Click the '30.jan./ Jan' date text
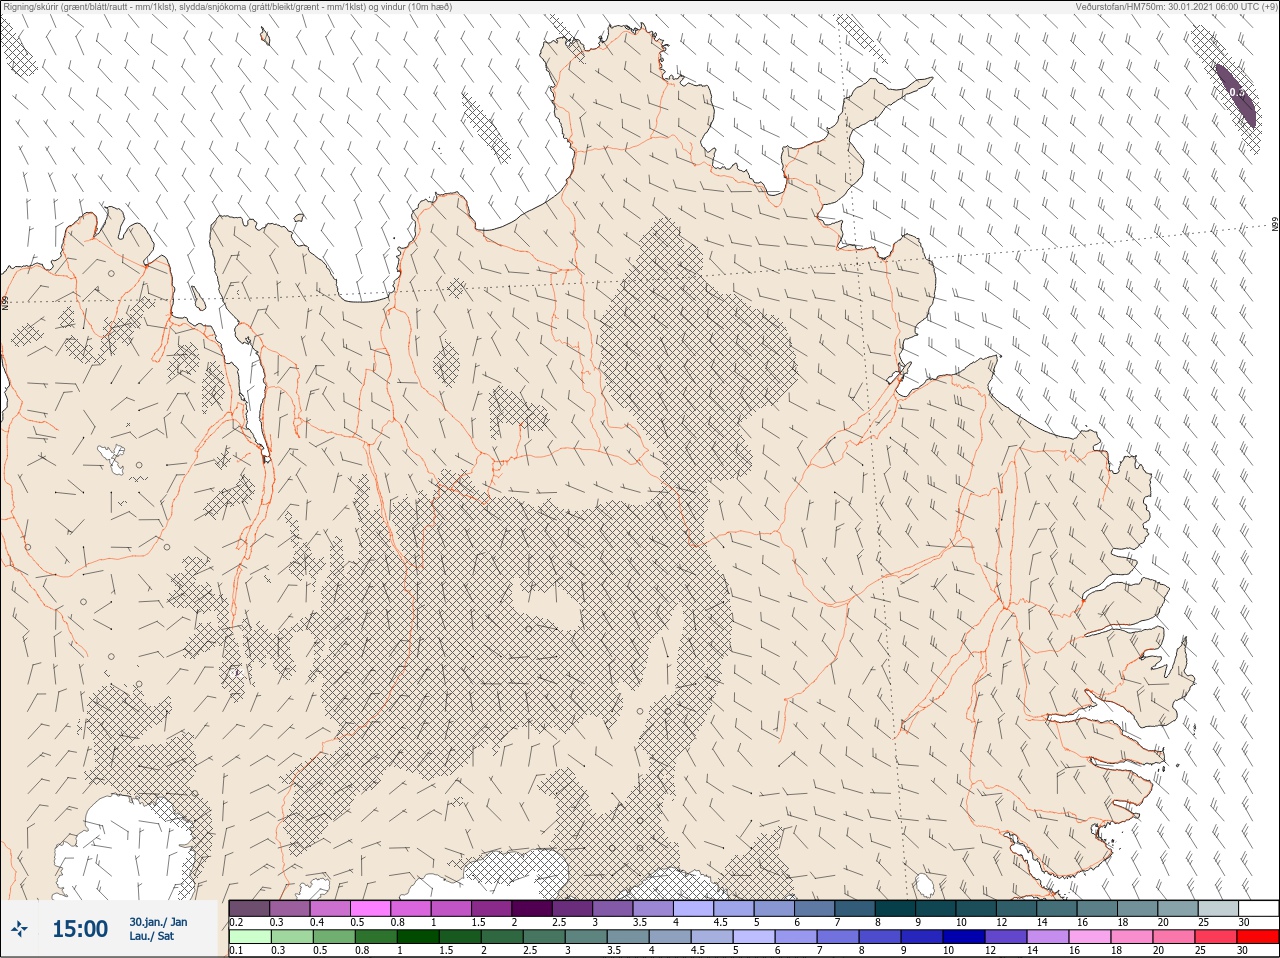 coord(158,922)
